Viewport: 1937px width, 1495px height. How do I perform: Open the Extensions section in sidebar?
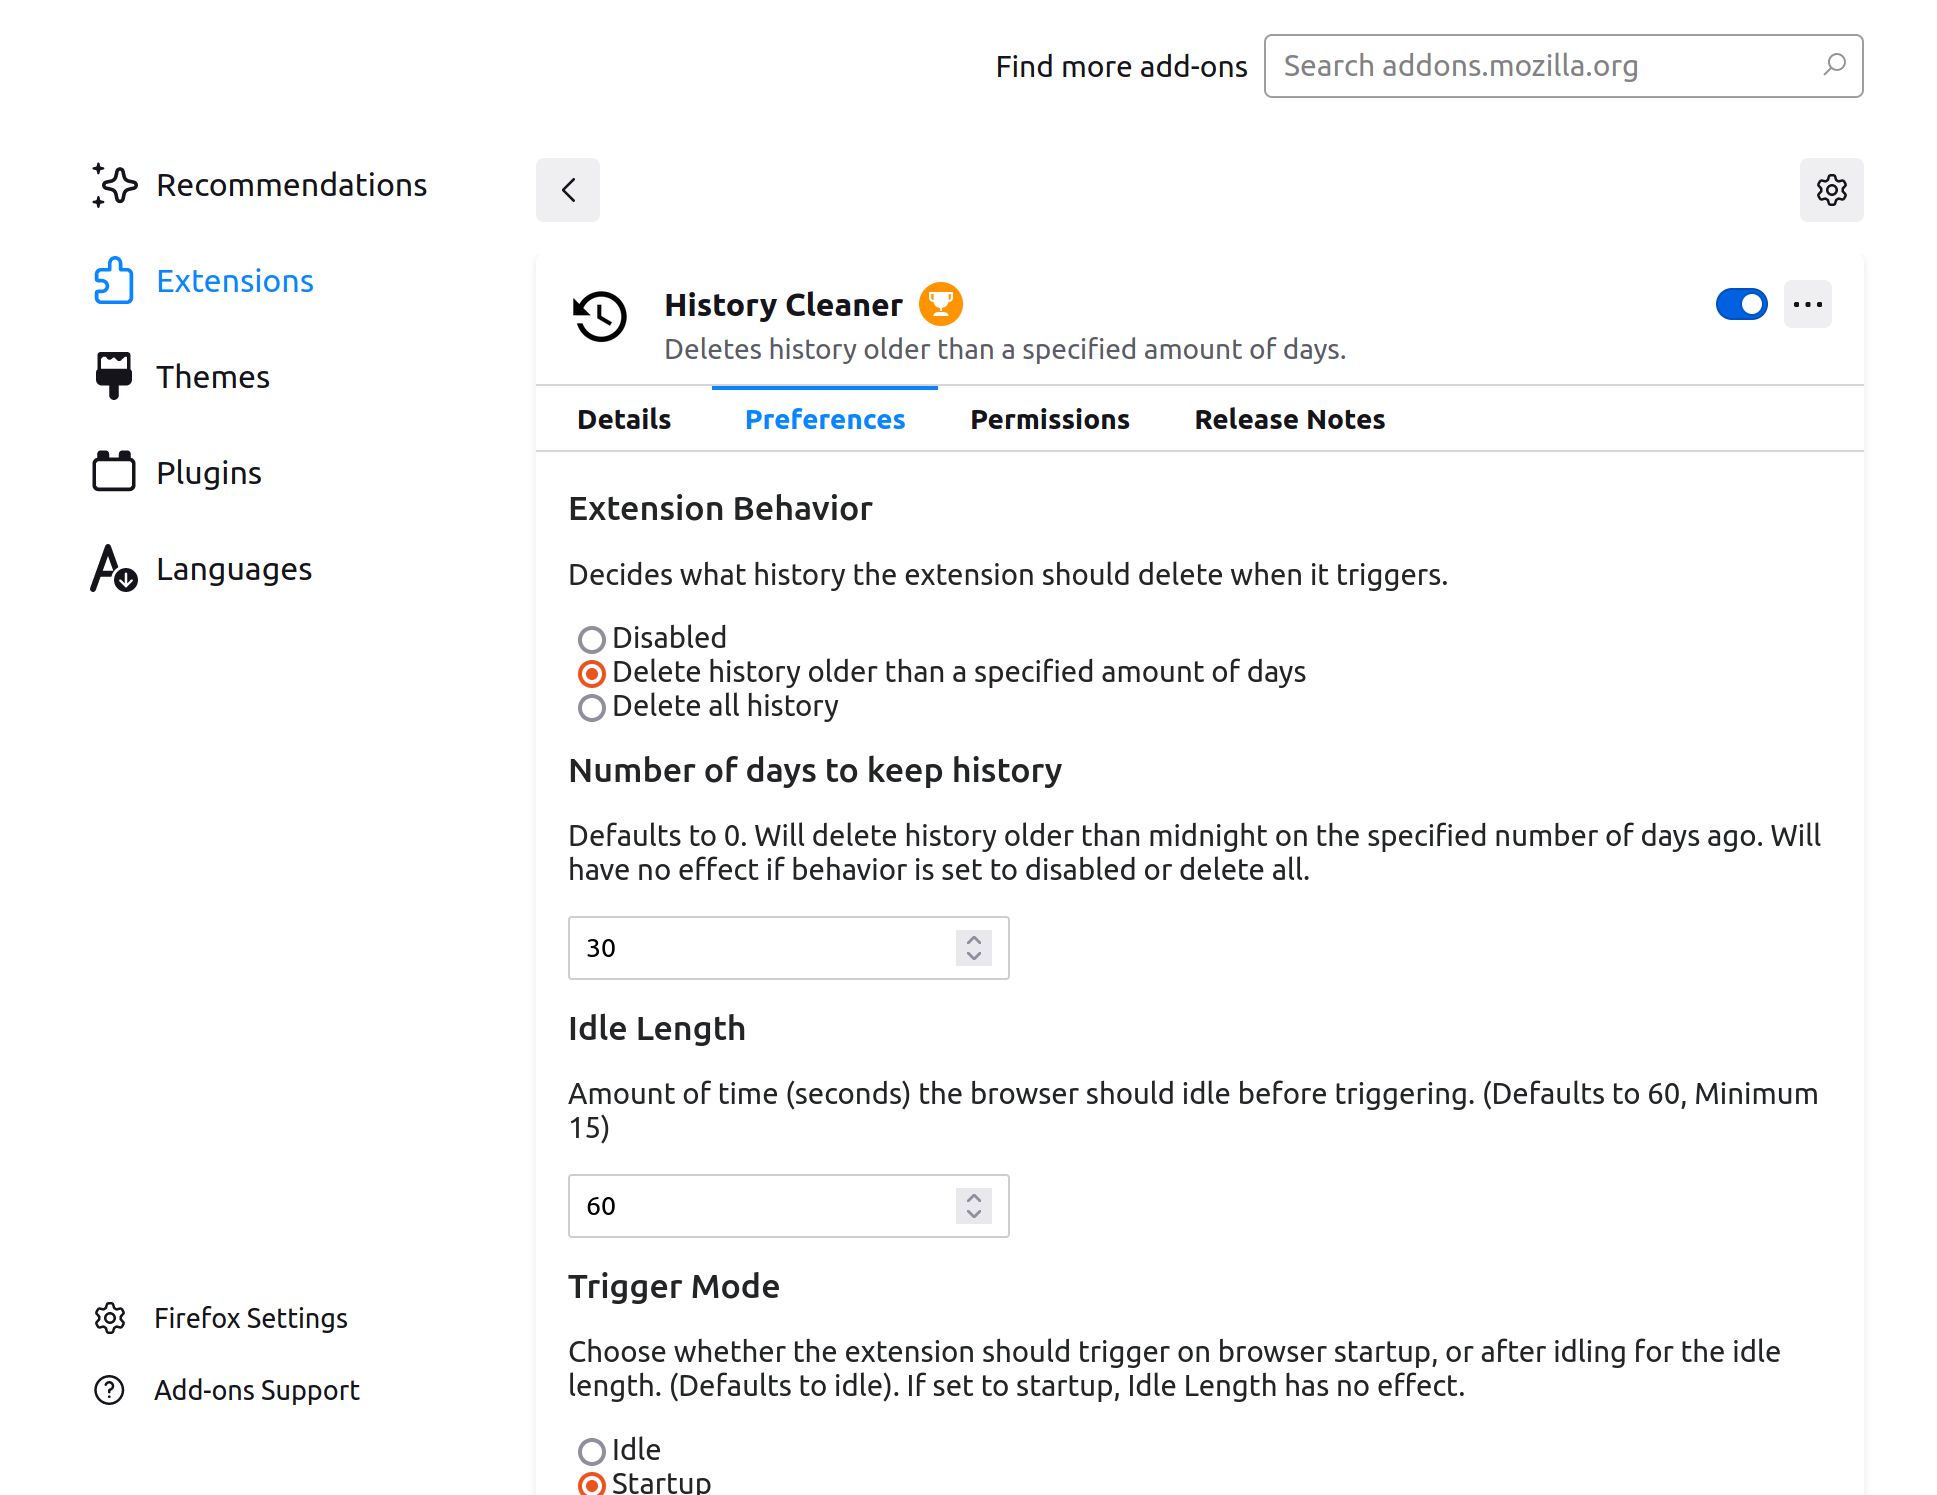(x=233, y=281)
